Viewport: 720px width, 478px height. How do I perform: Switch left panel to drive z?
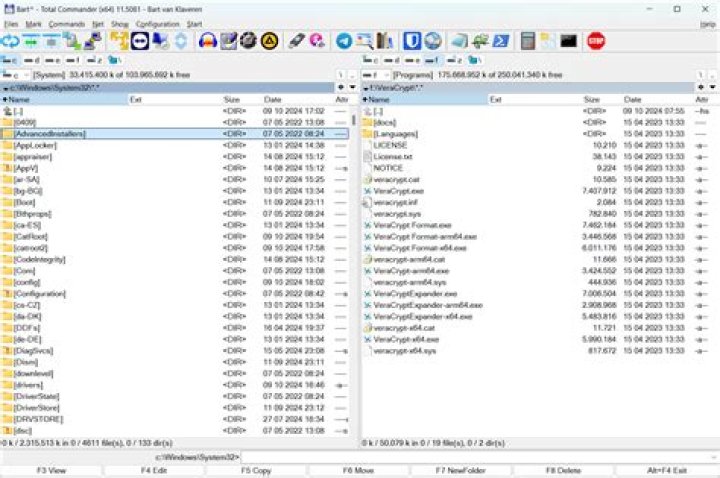point(94,60)
